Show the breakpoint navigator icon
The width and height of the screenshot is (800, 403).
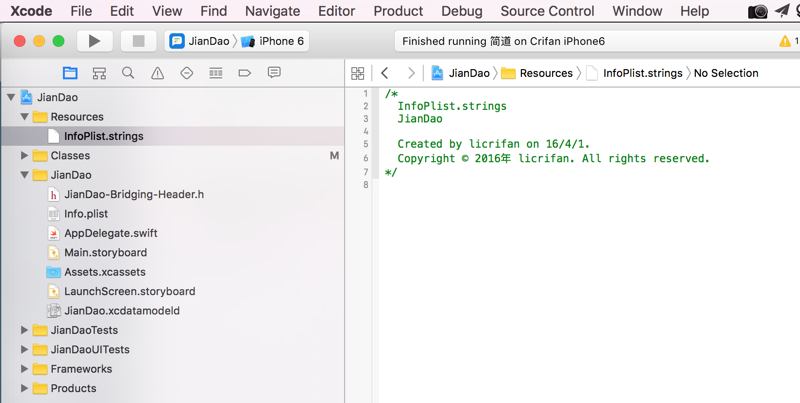[244, 73]
